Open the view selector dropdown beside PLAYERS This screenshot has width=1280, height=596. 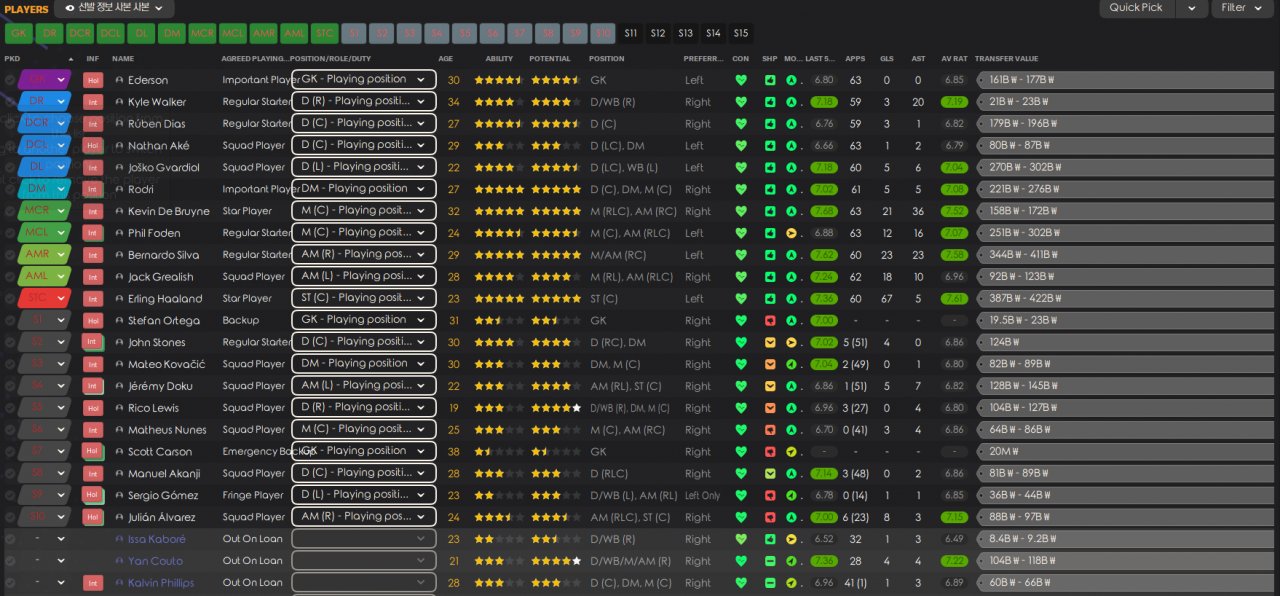114,8
